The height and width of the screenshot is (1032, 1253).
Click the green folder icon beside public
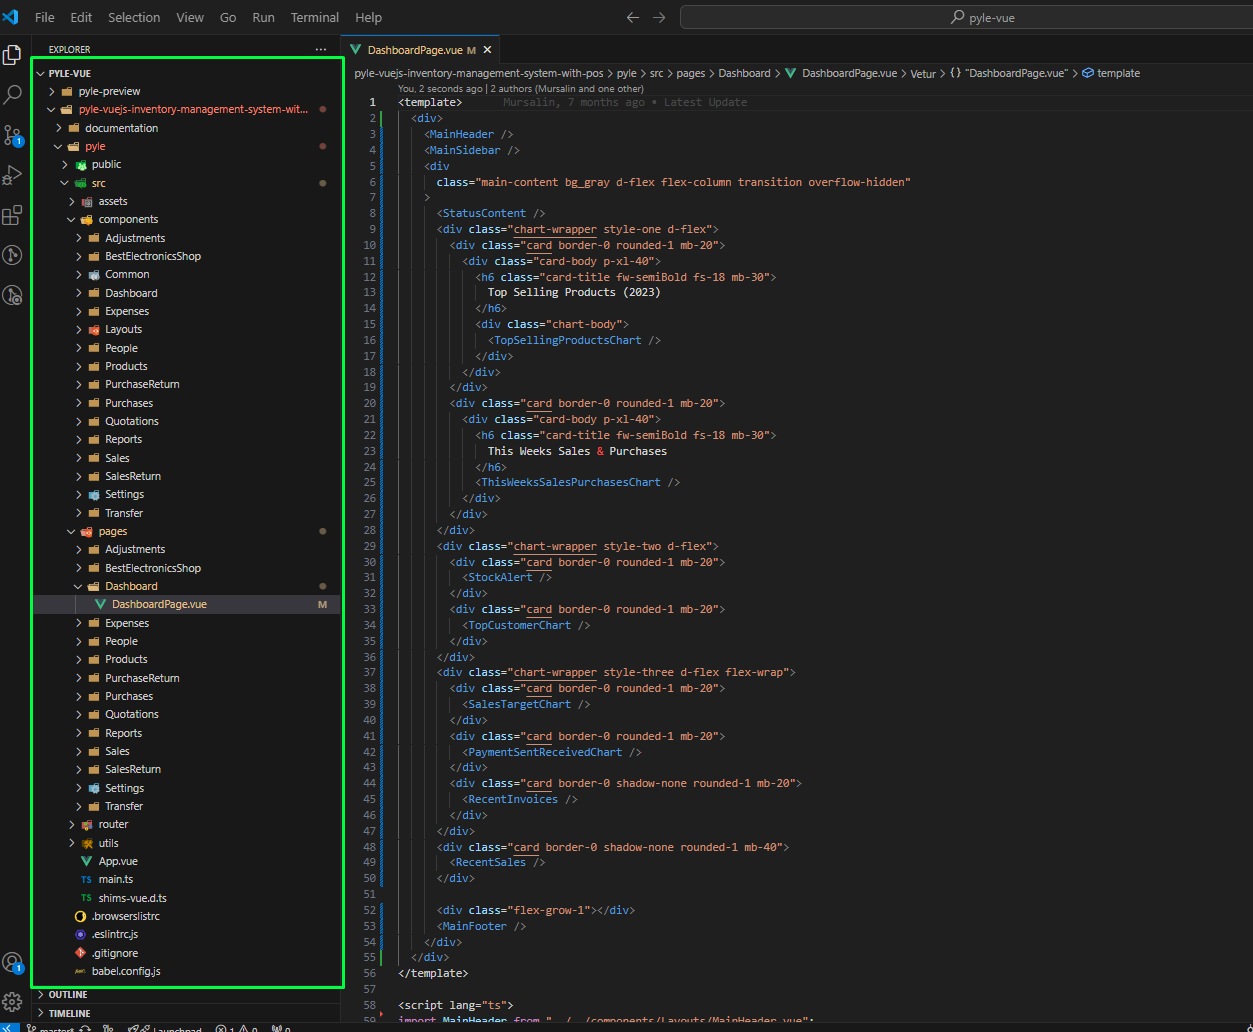coord(81,164)
